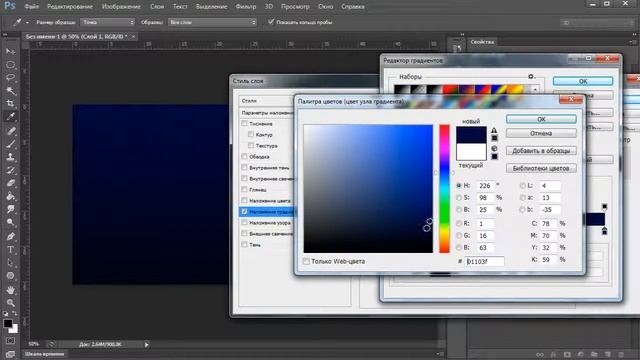
Task: Enable the Тень checkbox
Action: (x=244, y=244)
